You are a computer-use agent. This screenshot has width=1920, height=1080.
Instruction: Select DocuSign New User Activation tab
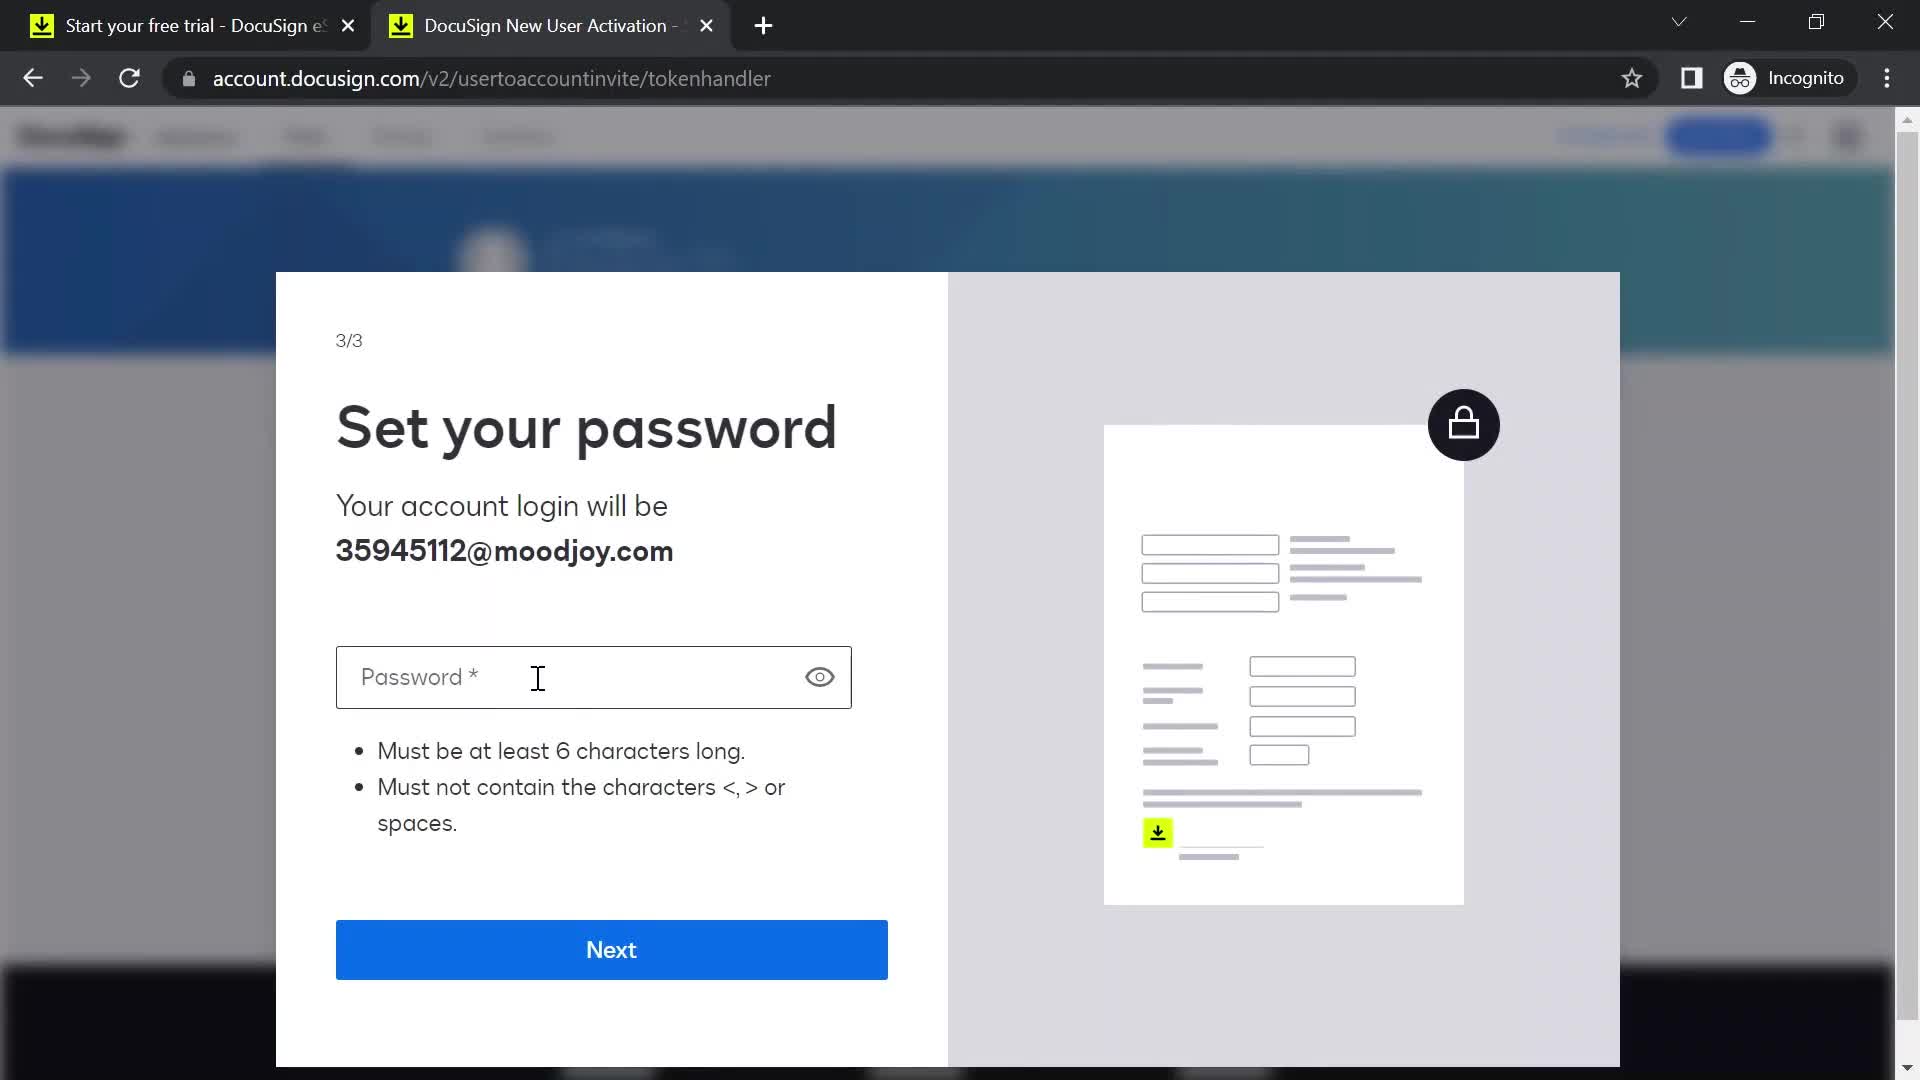tap(549, 25)
